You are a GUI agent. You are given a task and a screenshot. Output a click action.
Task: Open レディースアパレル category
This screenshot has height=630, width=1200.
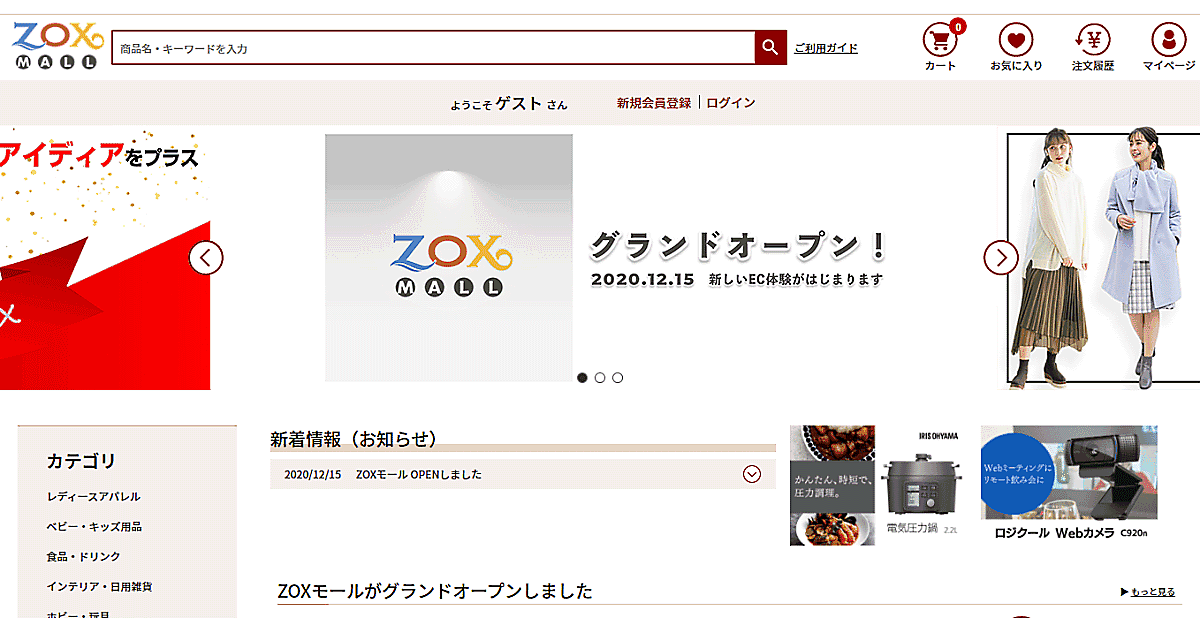coord(93,497)
